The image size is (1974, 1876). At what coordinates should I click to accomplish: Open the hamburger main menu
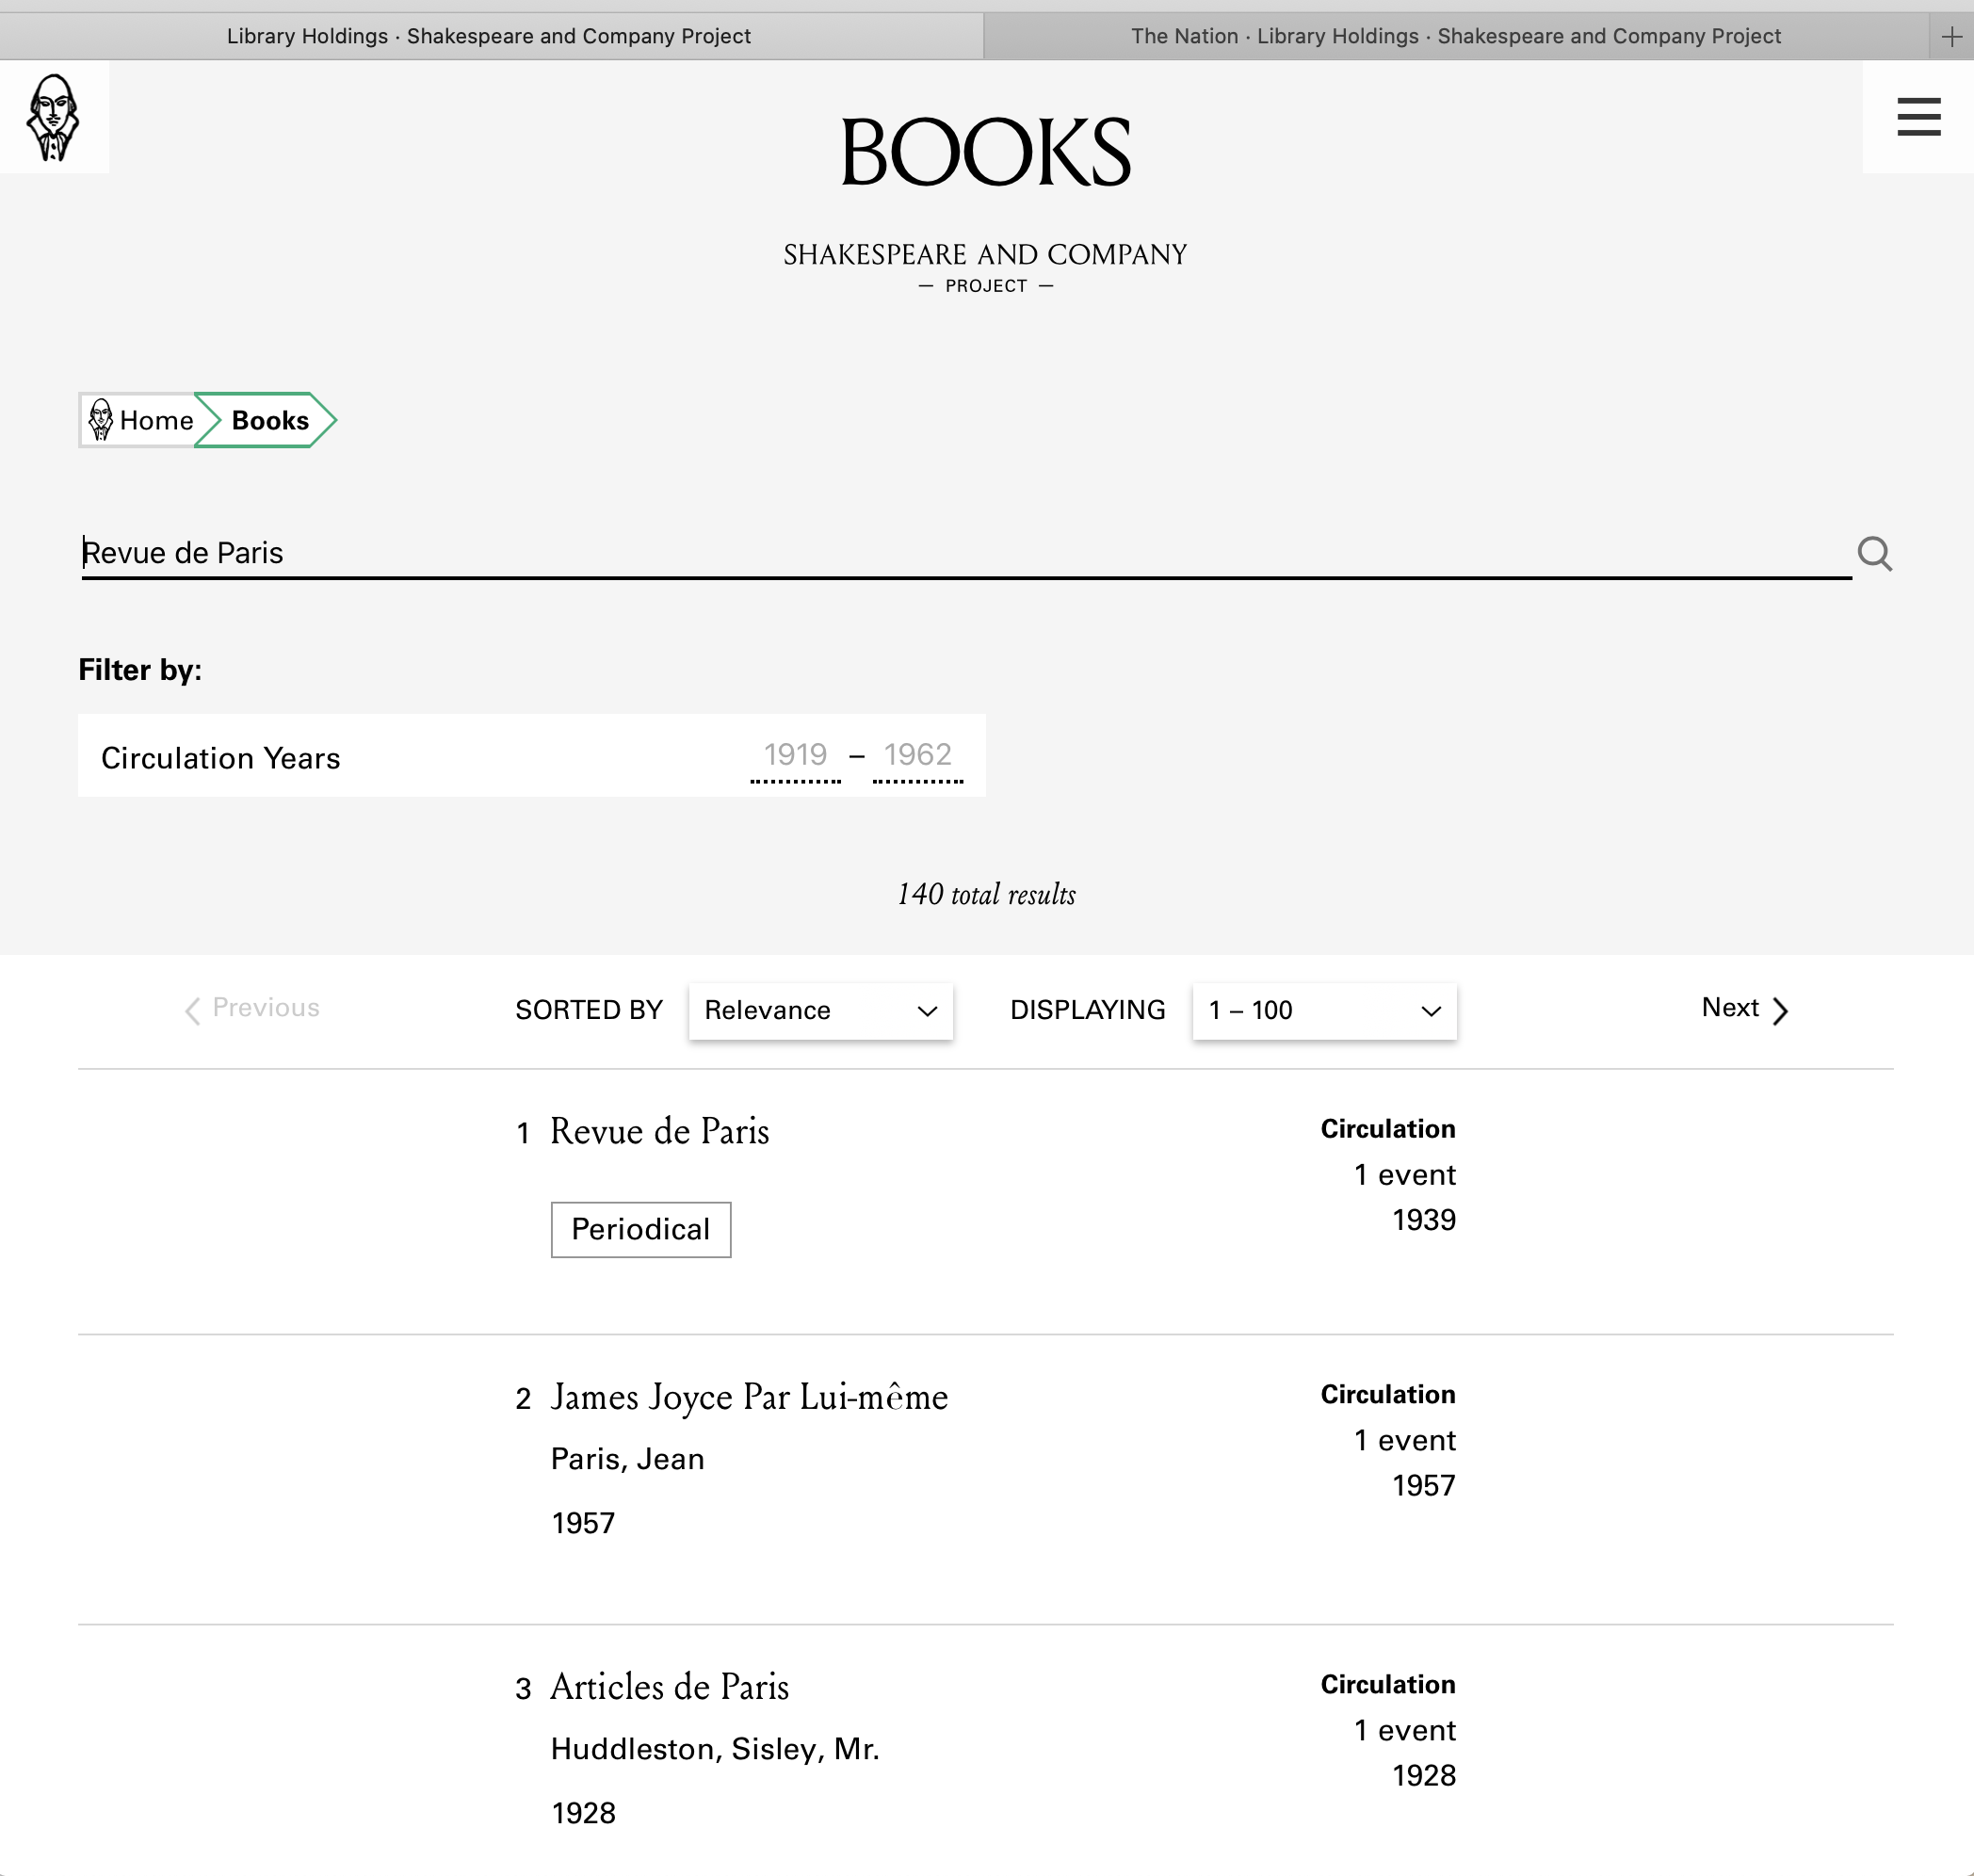[1918, 117]
